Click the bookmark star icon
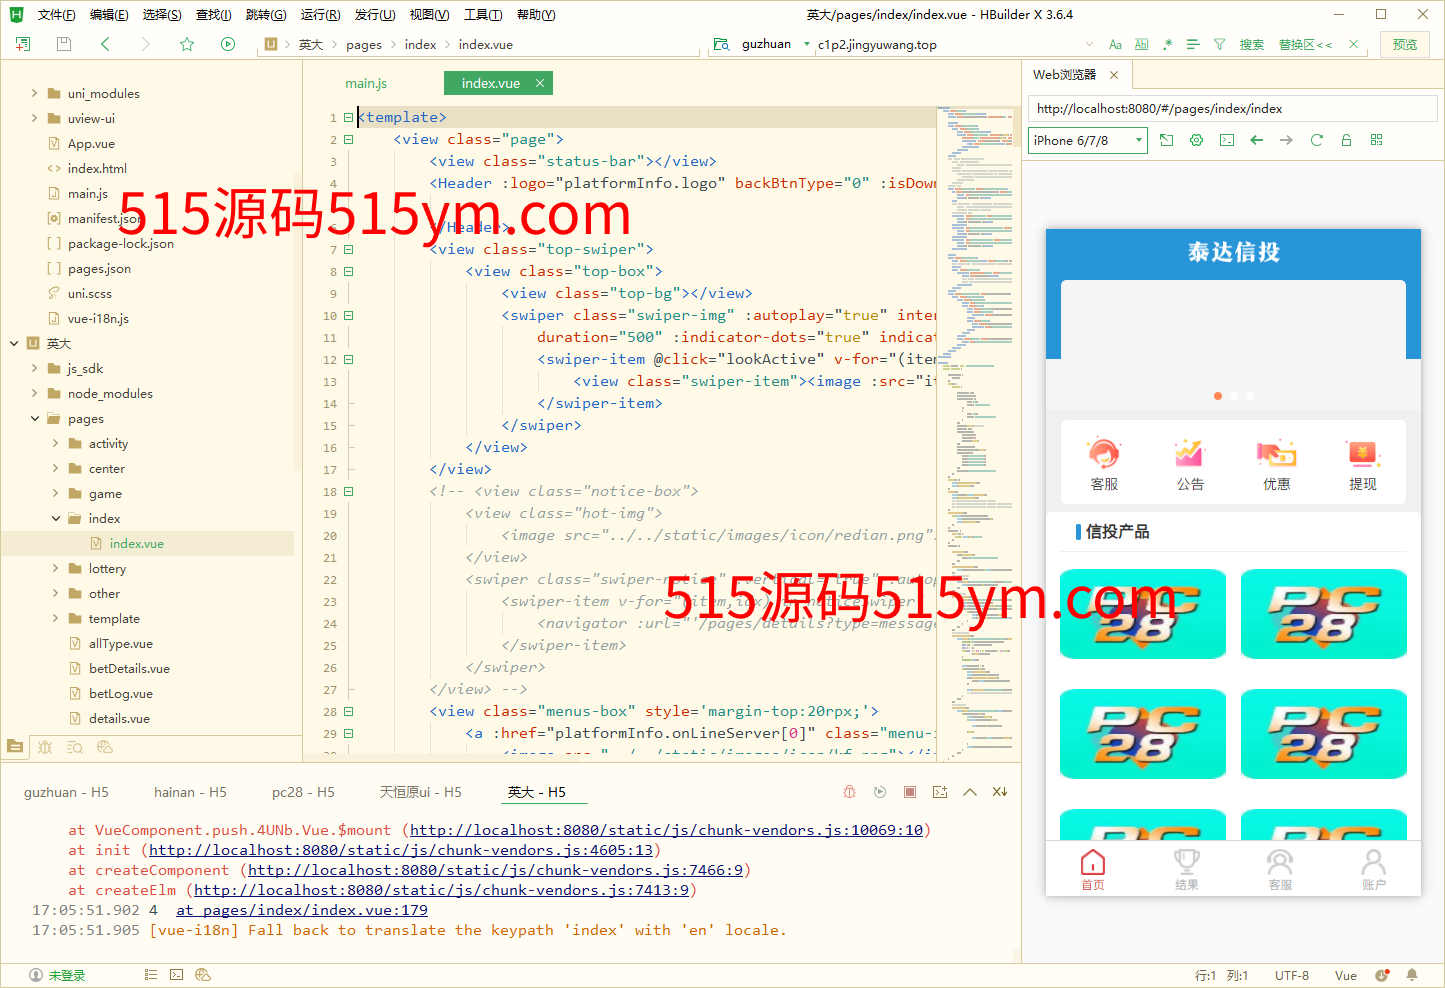Viewport: 1445px width, 988px height. pos(187,44)
